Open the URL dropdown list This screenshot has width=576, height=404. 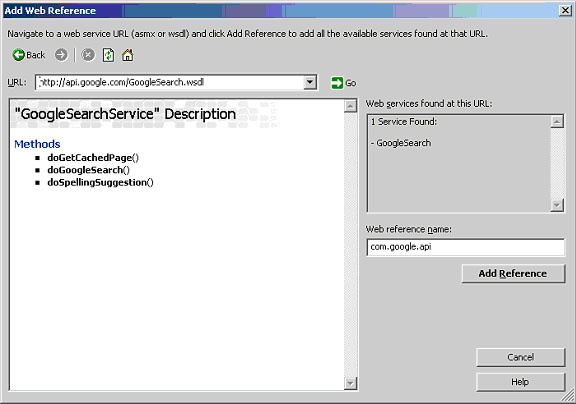(x=310, y=82)
